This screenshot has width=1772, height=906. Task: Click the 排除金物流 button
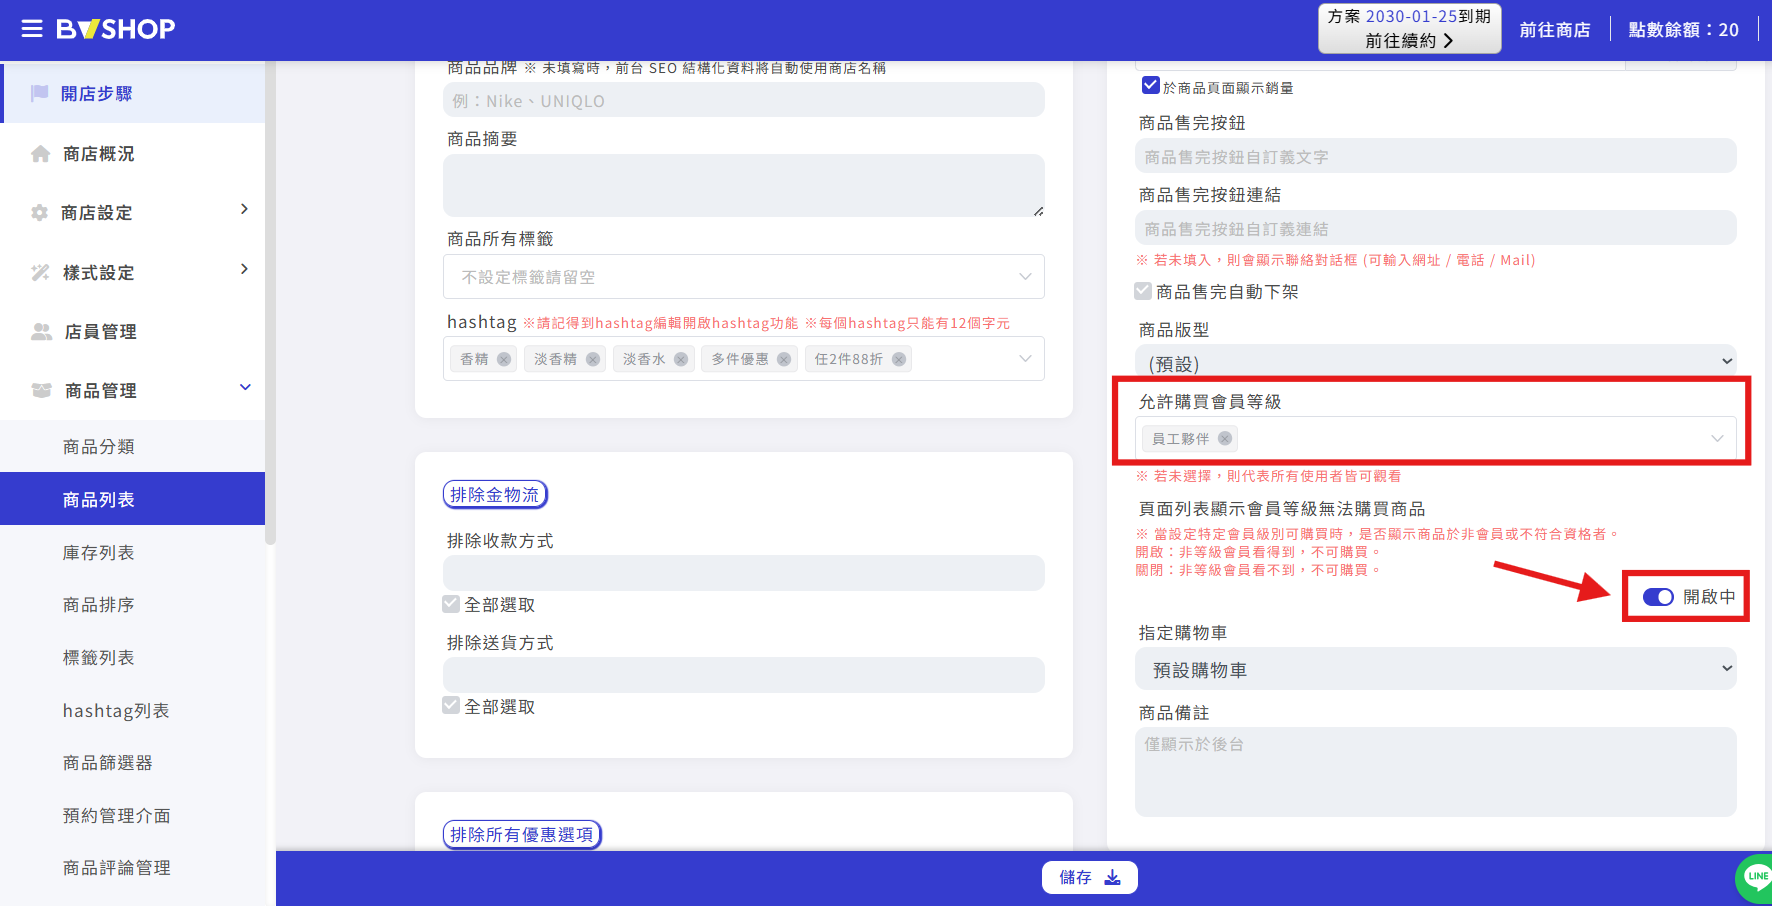(495, 494)
